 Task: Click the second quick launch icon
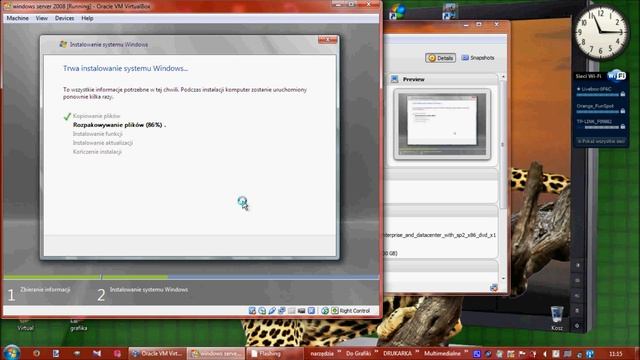coord(56,353)
